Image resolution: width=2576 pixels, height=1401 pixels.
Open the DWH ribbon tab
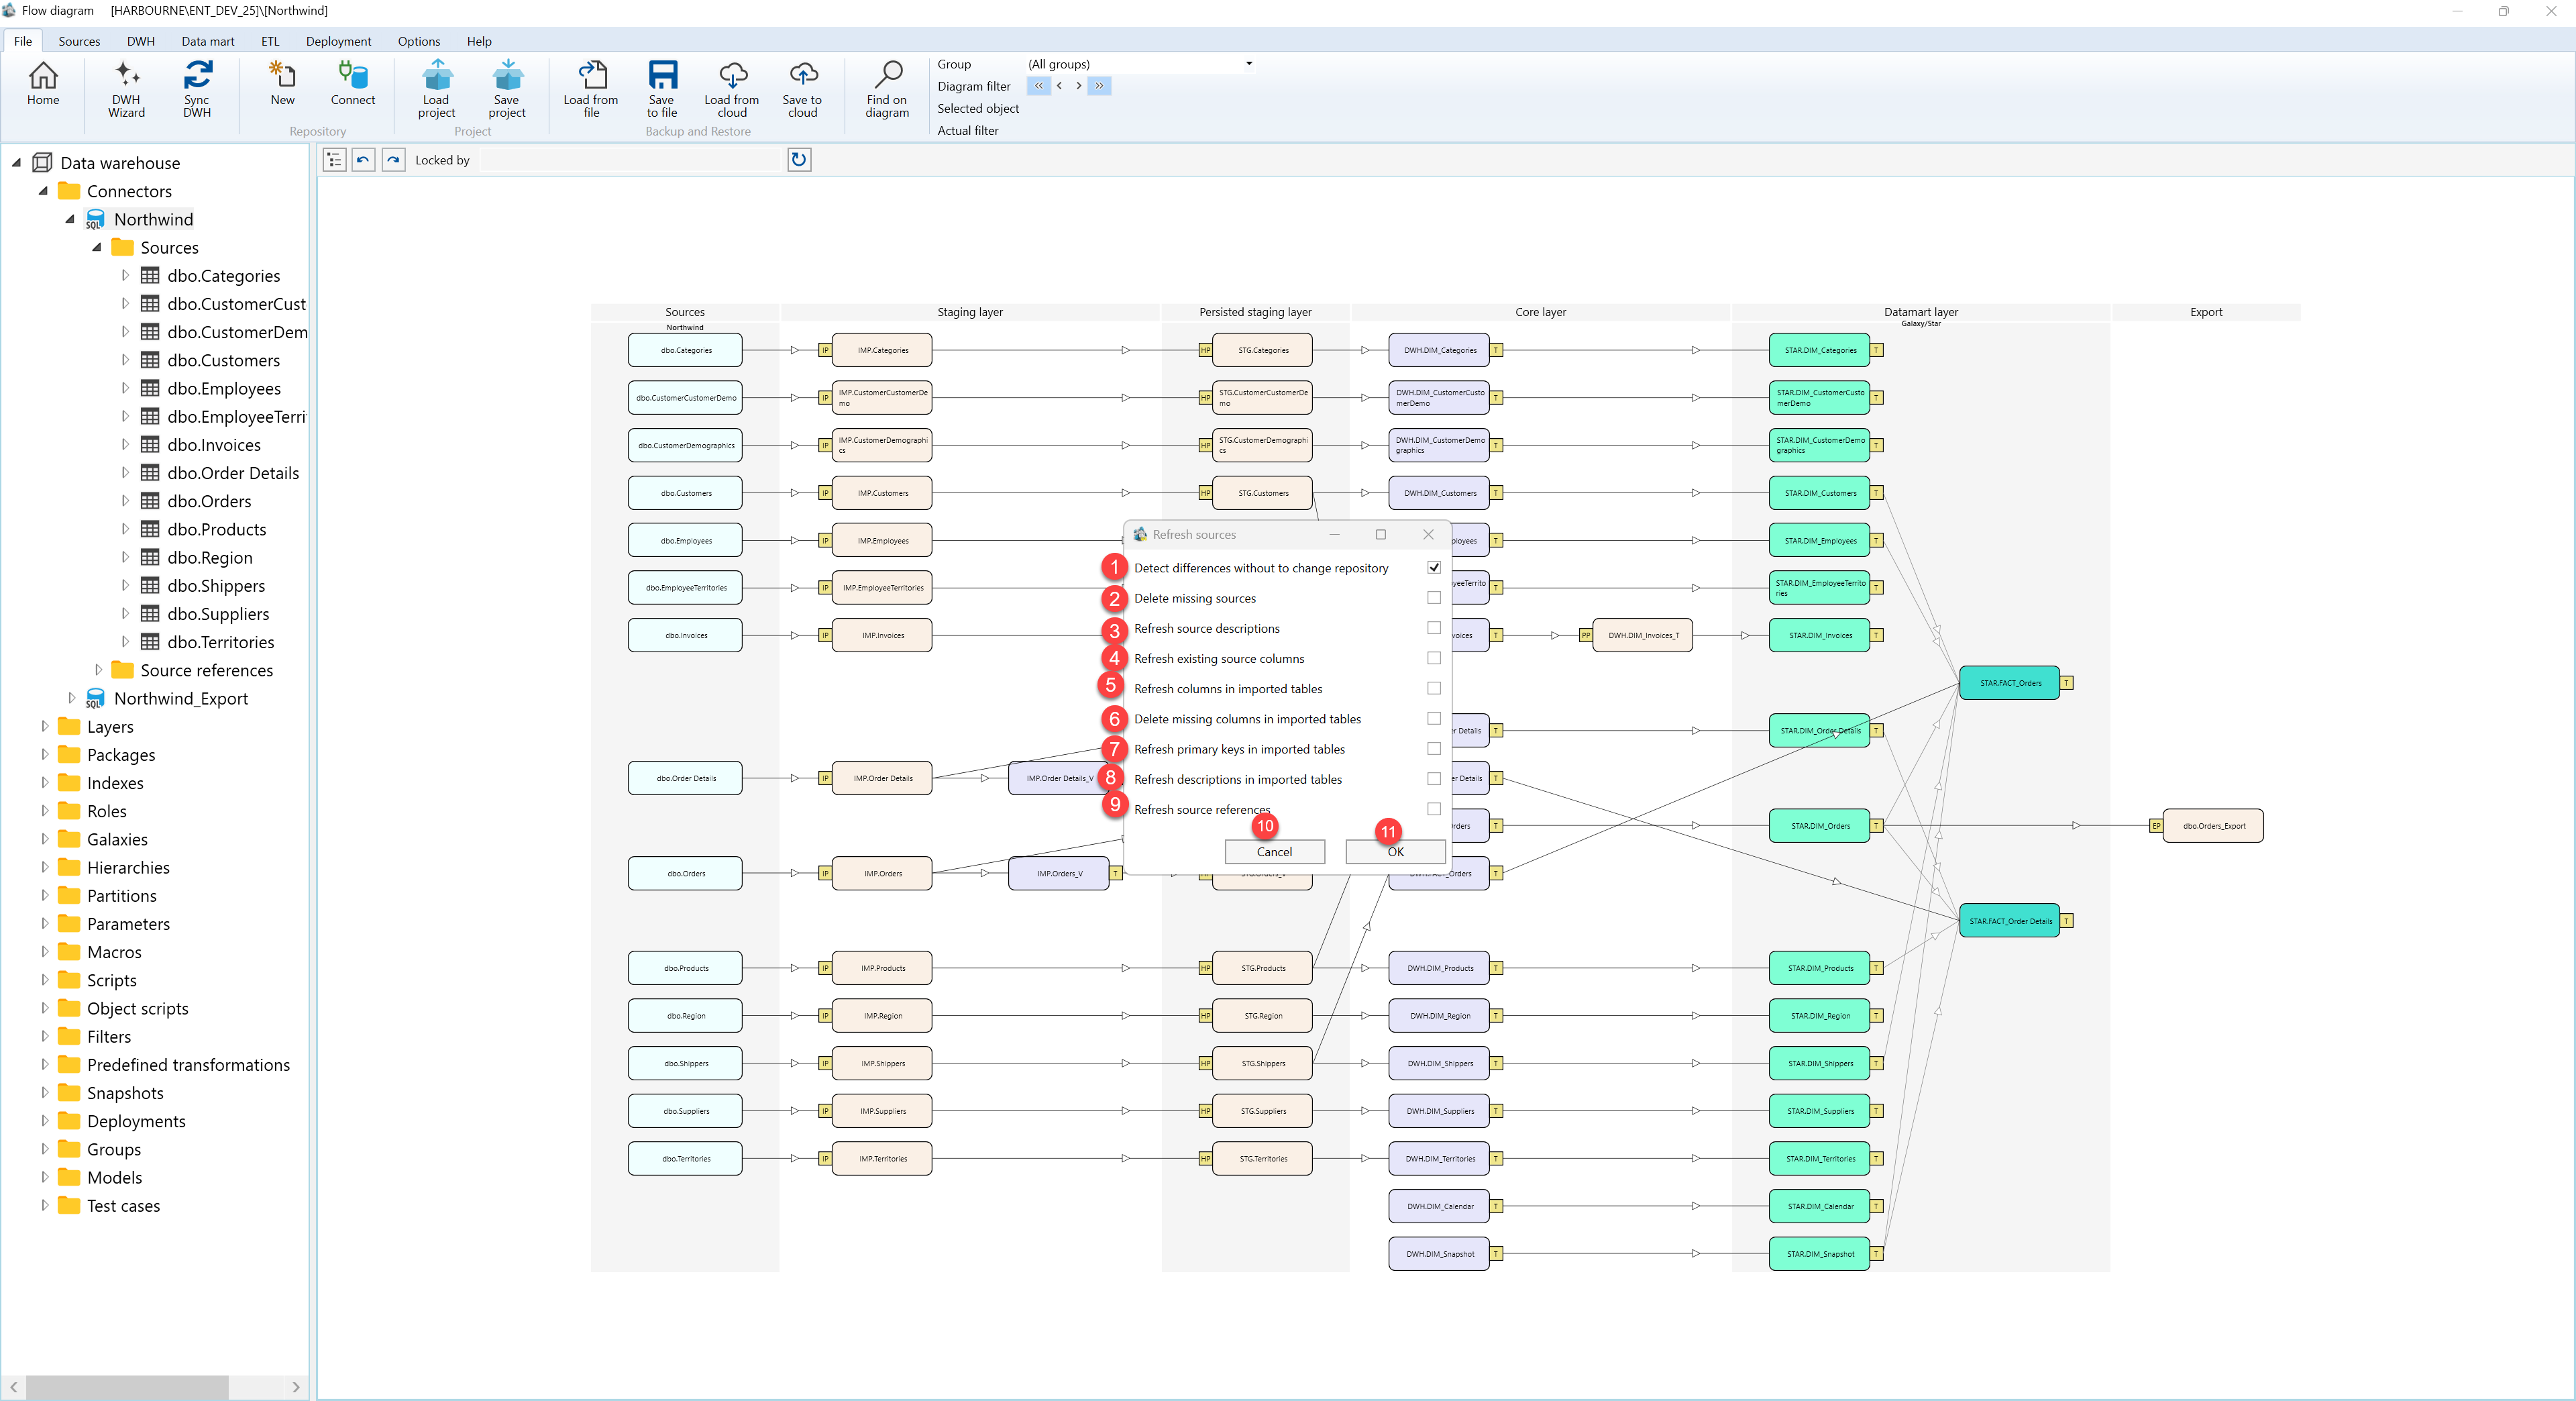140,41
